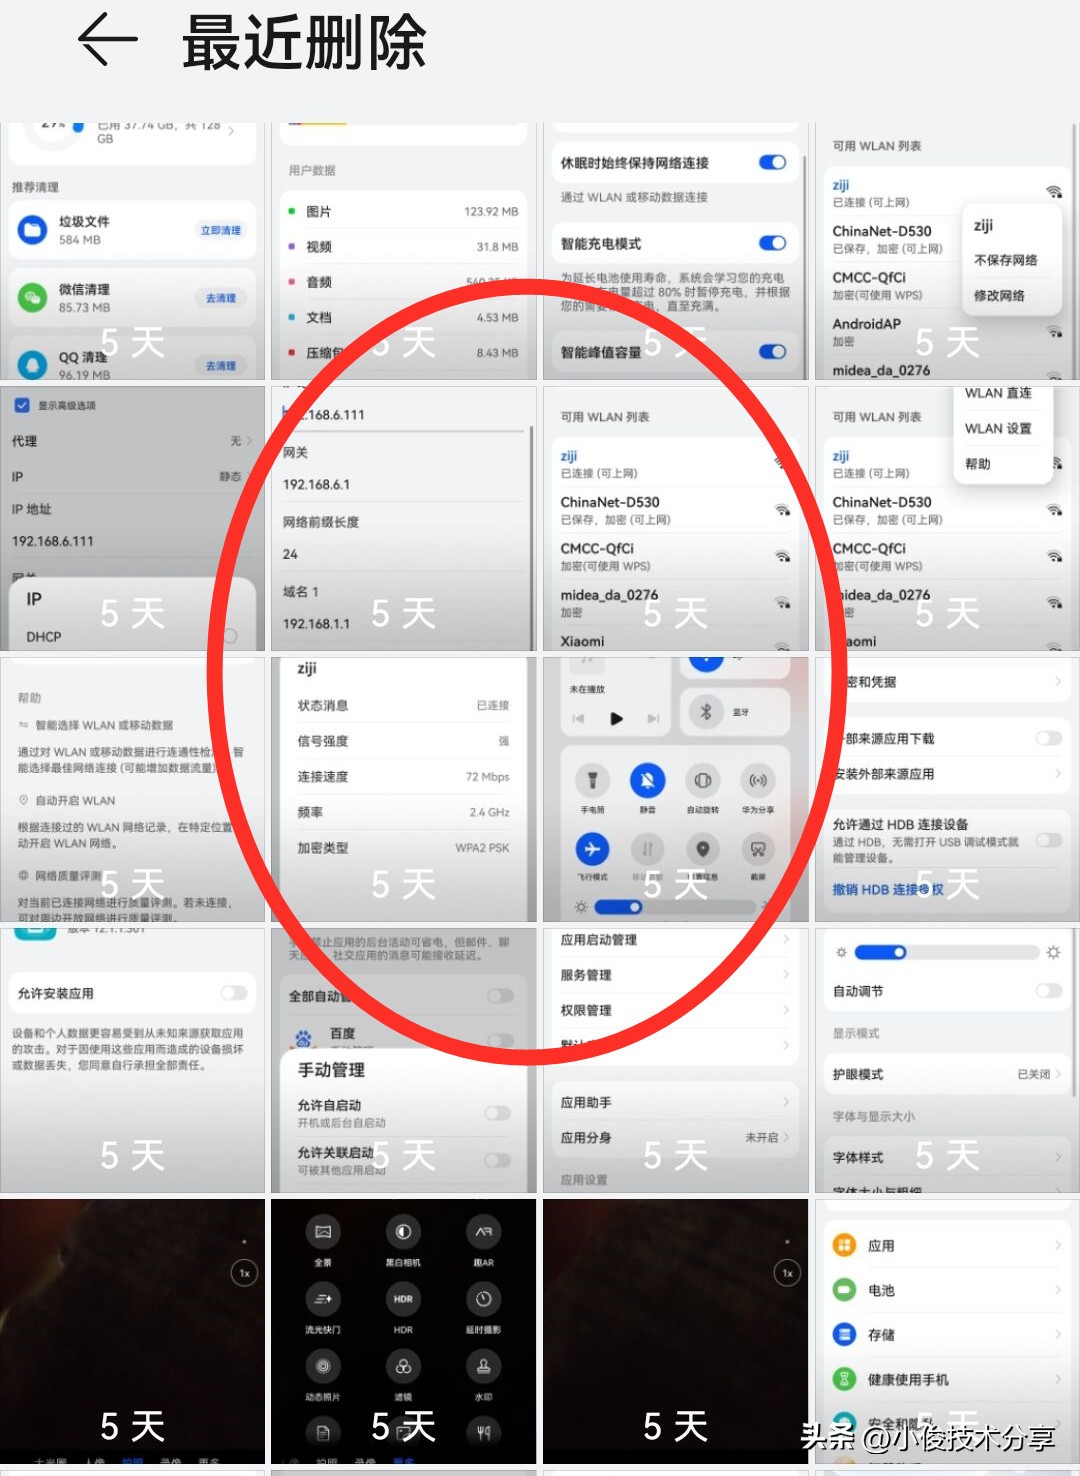The width and height of the screenshot is (1080, 1476).
Task: Tap the Bluetooth icon in control panel
Action: 705,711
